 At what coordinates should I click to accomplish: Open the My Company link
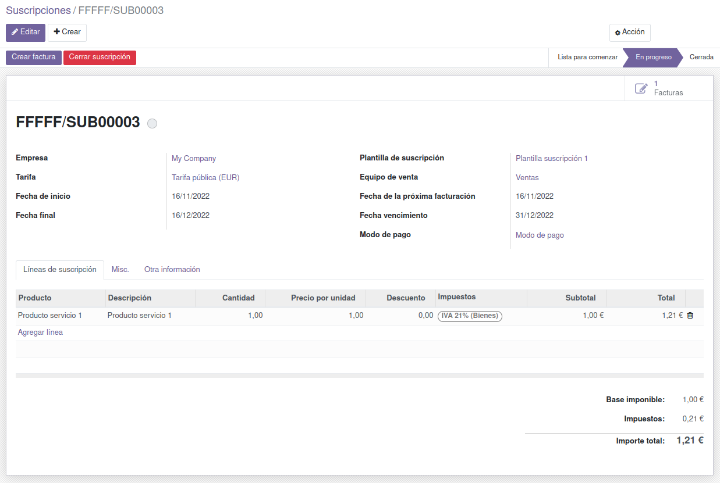pos(194,158)
